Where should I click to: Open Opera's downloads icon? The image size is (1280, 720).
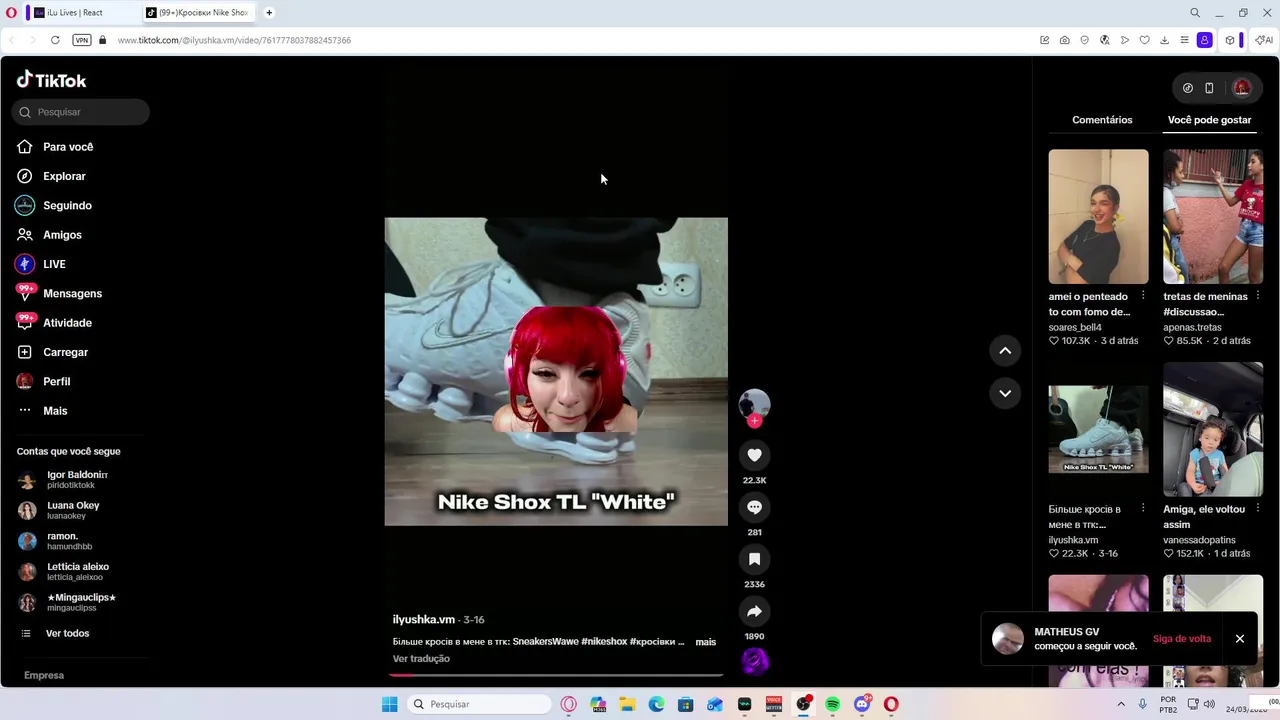tap(1164, 40)
